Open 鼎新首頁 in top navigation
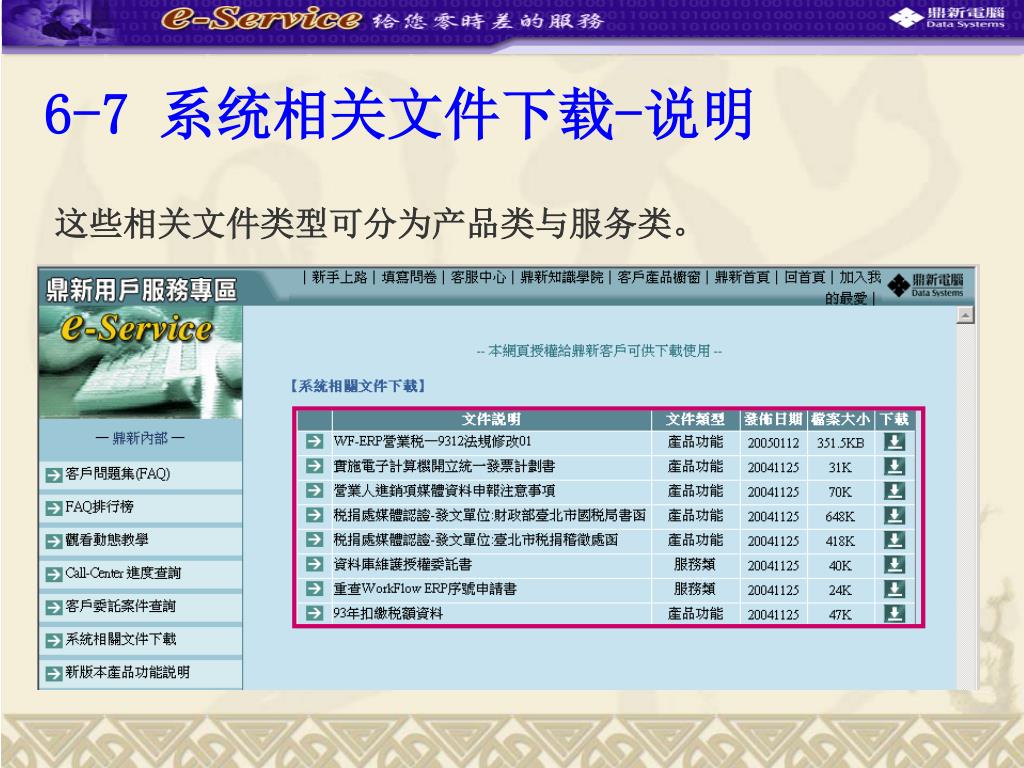Screen dimensions: 1024x768 point(742,278)
